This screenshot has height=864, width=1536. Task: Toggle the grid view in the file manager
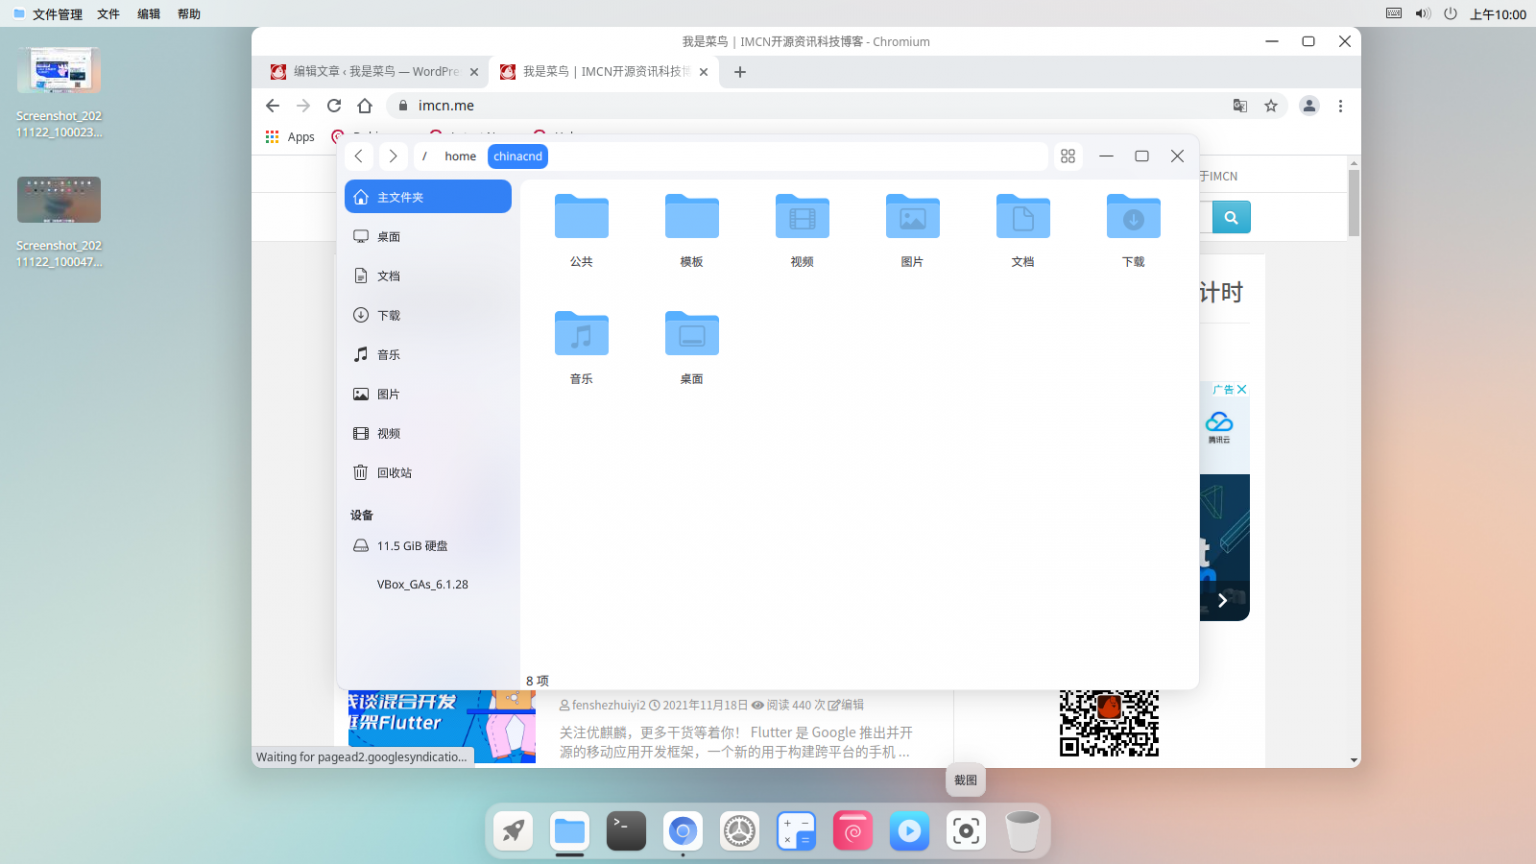coord(1068,156)
